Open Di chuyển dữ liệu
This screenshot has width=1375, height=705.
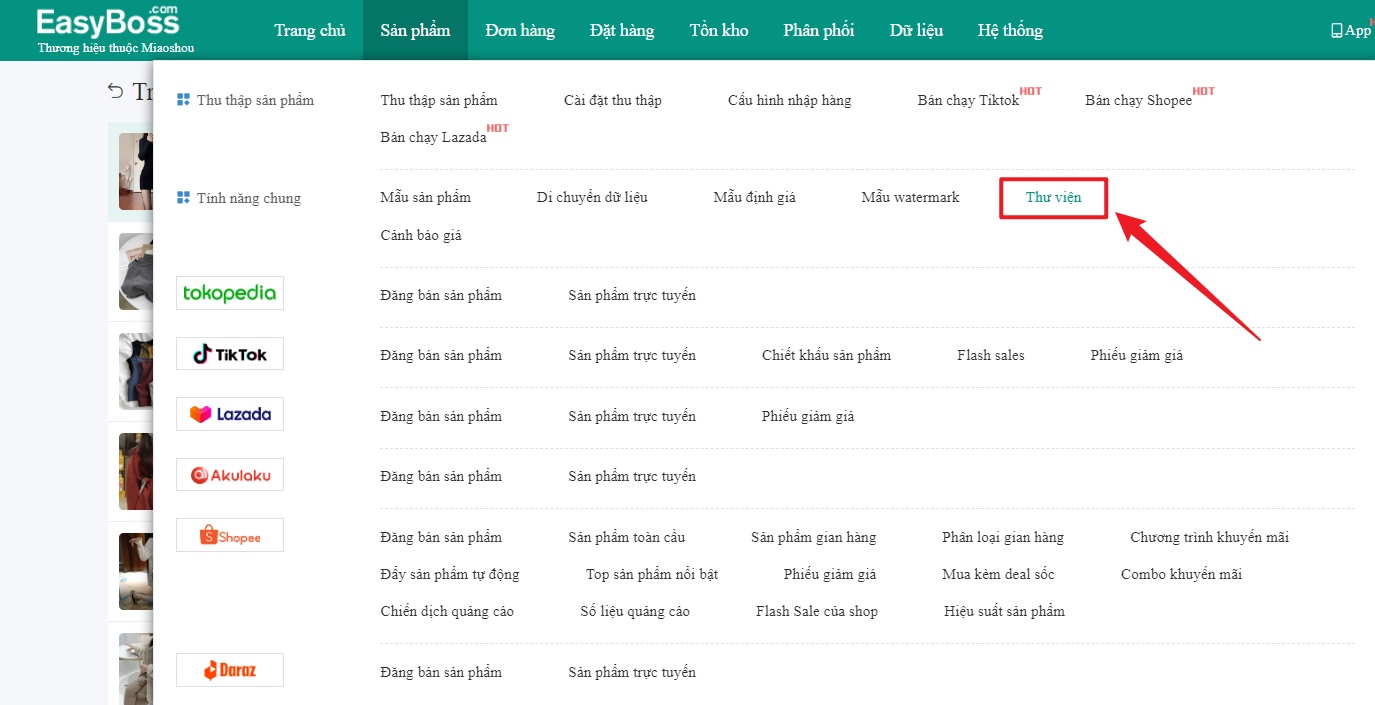(592, 197)
